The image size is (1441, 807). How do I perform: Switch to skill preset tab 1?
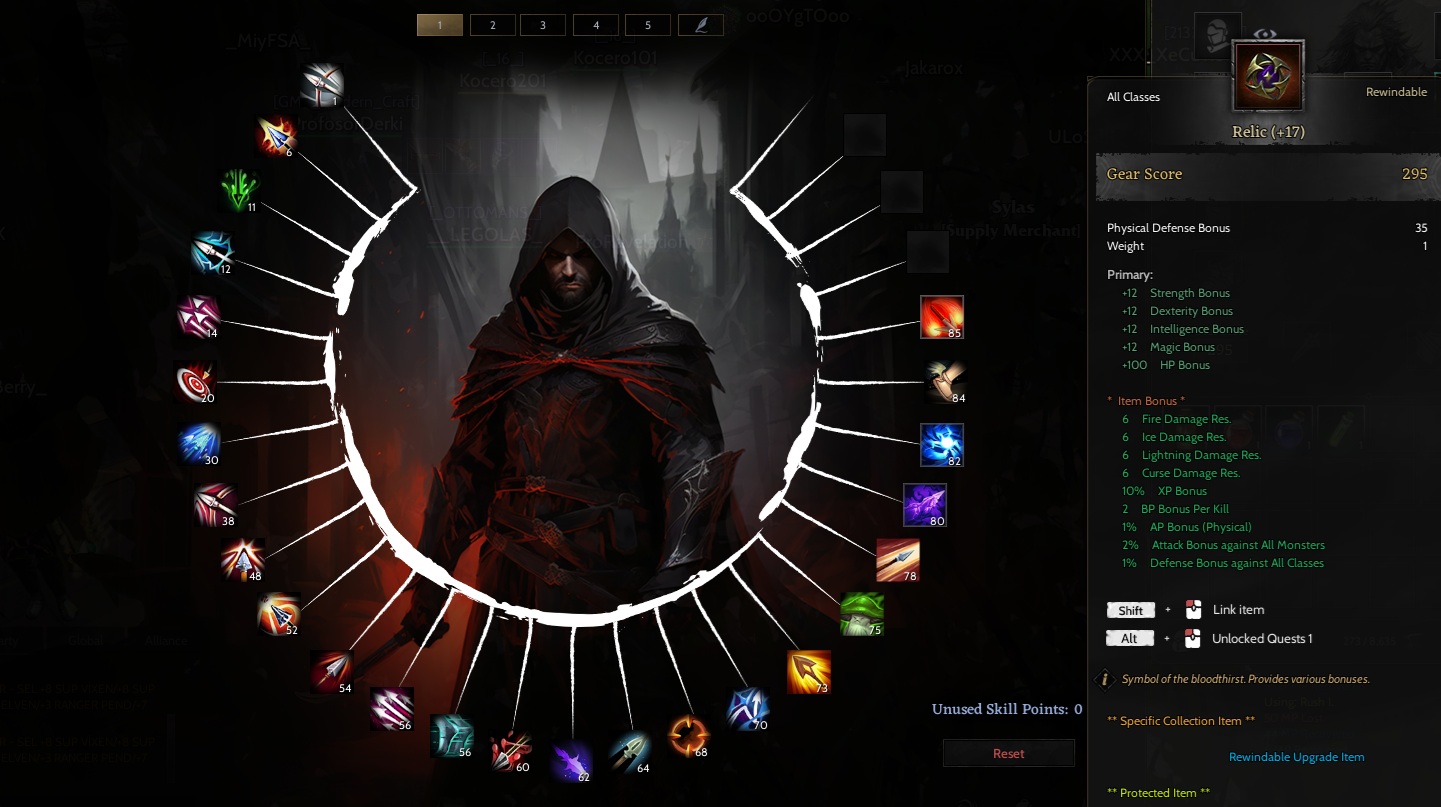(440, 25)
